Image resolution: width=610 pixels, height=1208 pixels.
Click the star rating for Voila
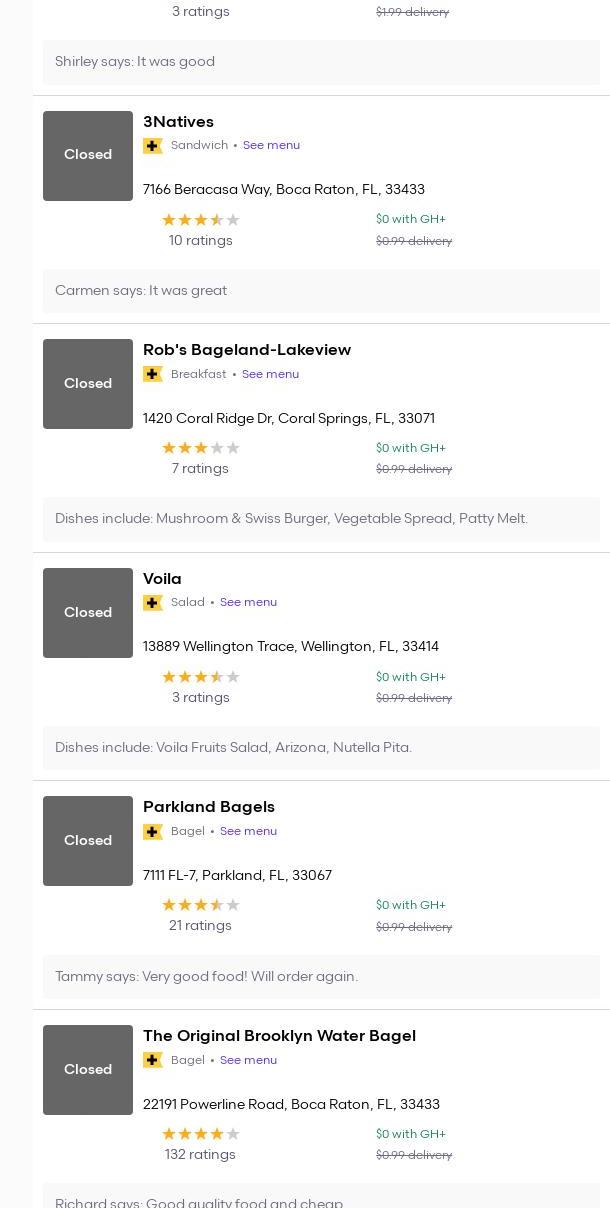coord(201,677)
